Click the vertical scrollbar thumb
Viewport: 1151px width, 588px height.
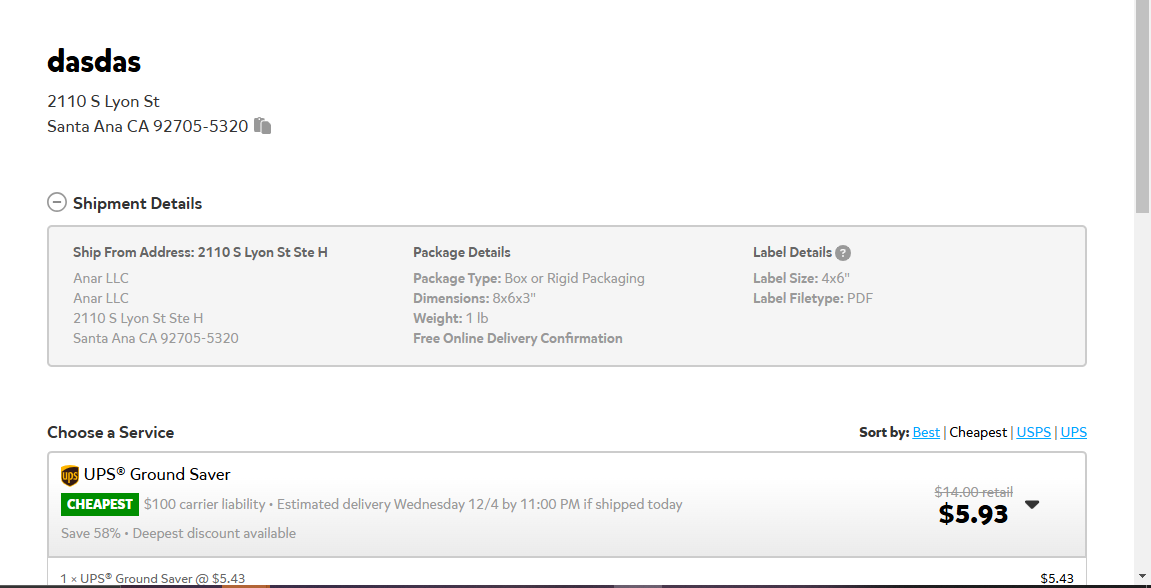point(1142,105)
